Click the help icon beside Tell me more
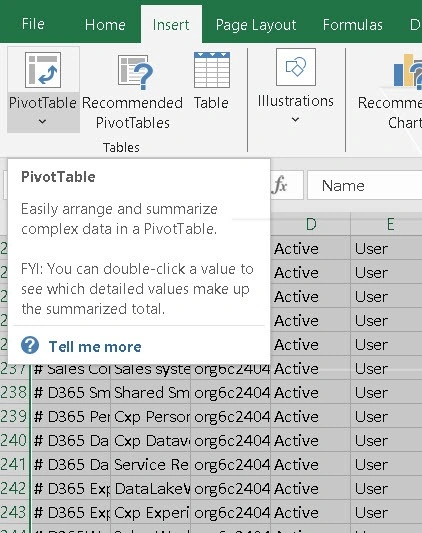422x533 pixels. pos(30,345)
